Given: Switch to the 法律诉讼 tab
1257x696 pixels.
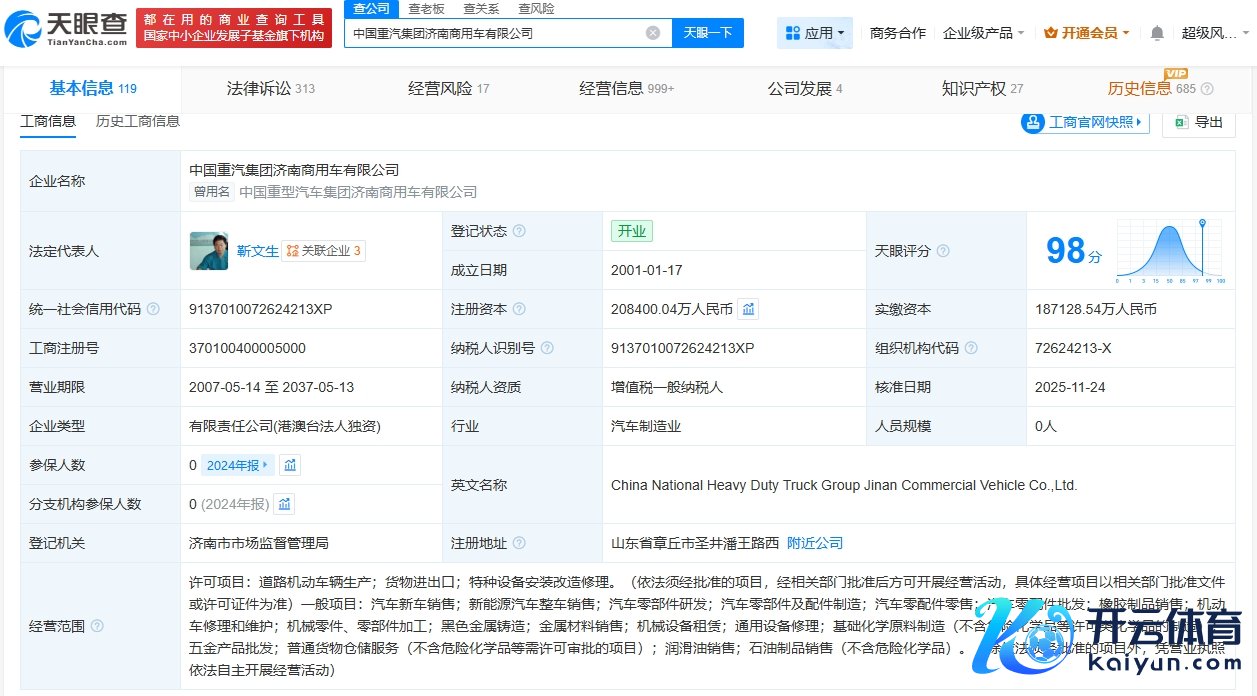Looking at the screenshot, I should (270, 88).
